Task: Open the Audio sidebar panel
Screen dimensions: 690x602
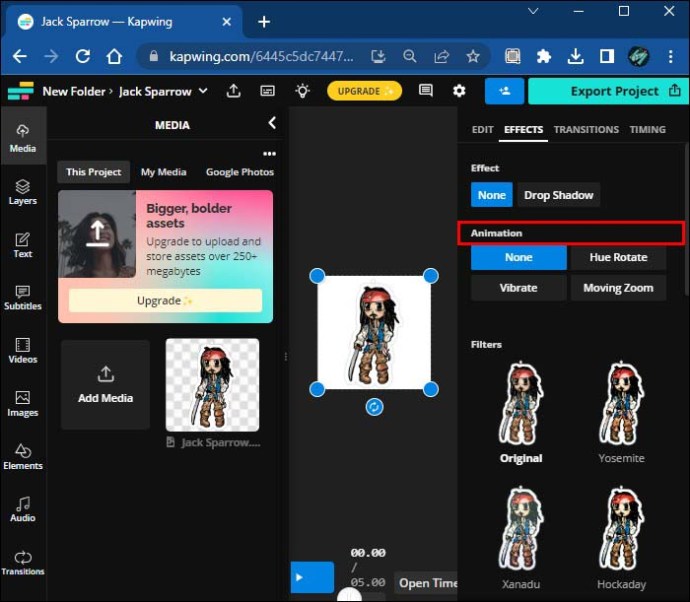Action: tap(22, 509)
